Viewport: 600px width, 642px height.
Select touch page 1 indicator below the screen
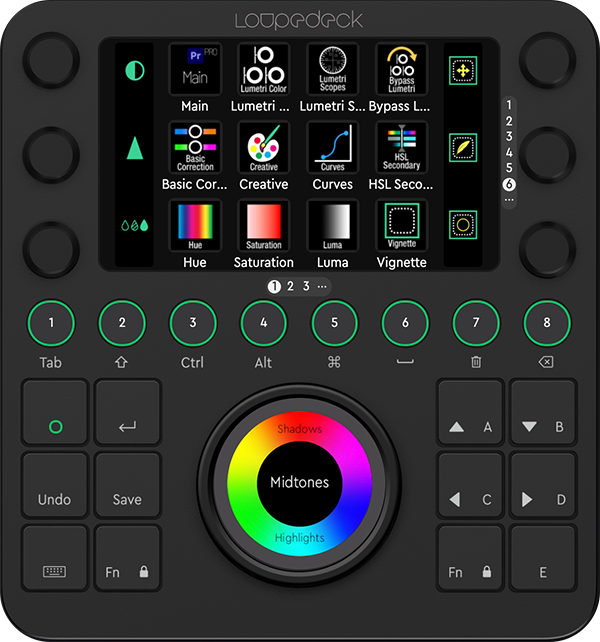[274, 287]
